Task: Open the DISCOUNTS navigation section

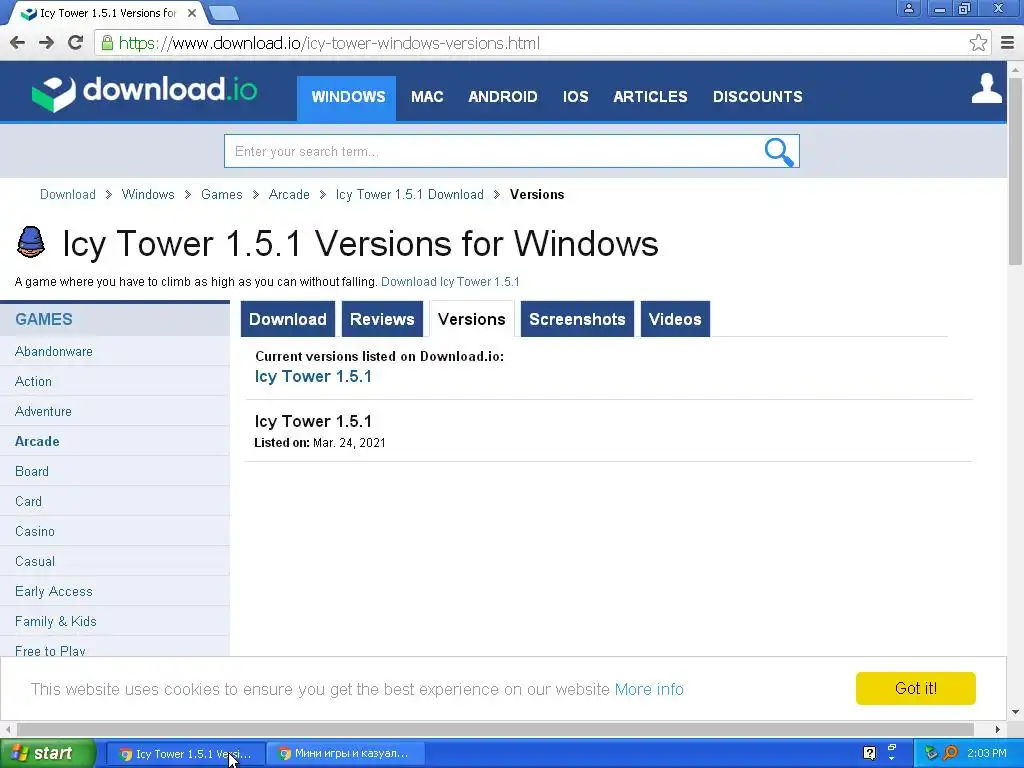Action: [758, 97]
